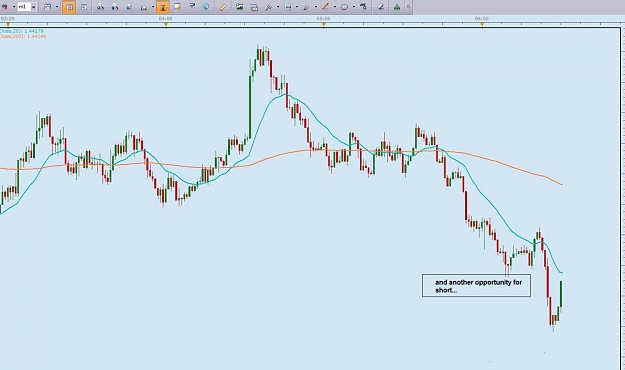Select the ellipse shape tool
This screenshot has height=370, width=625.
344,7
